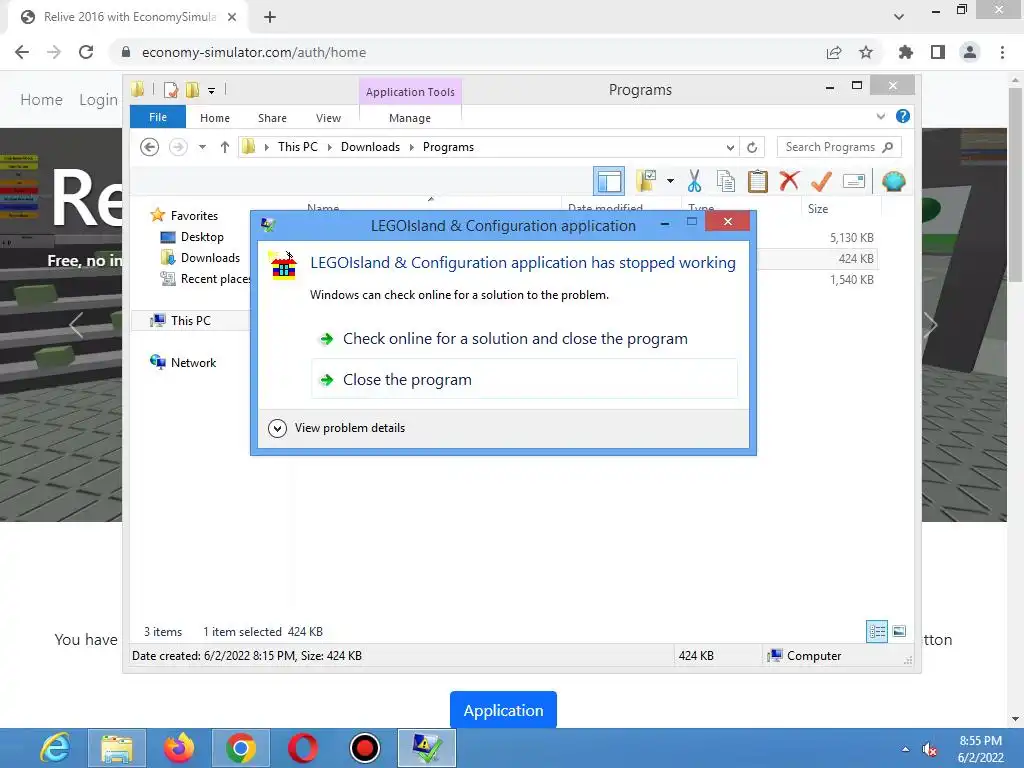
Task: Click the Paste clipboard icon in toolbar
Action: tap(758, 181)
